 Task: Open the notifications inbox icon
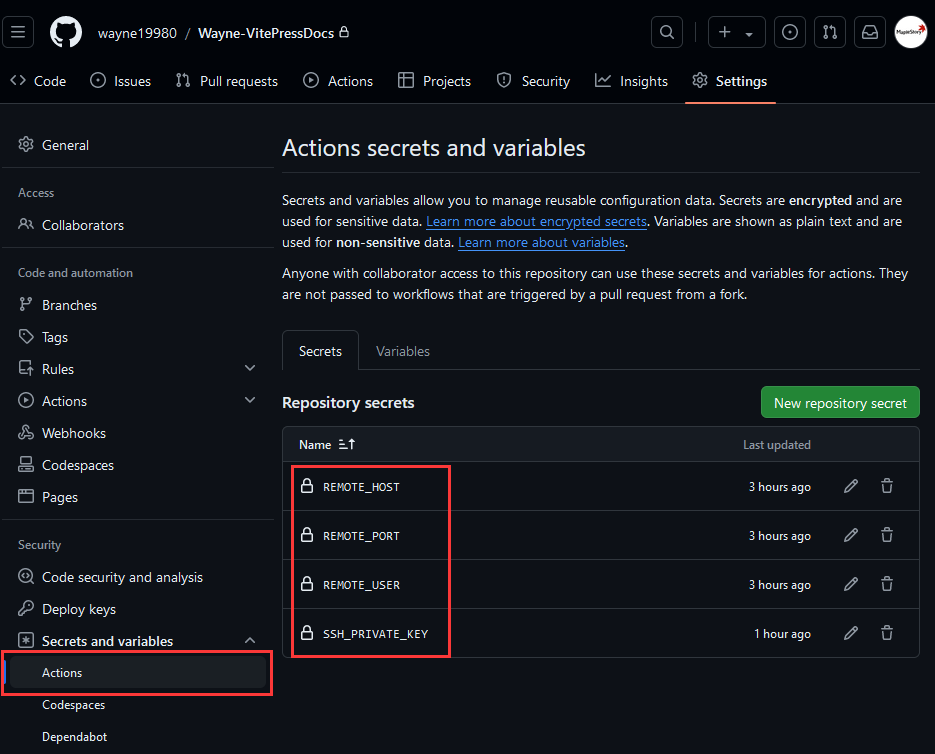pos(869,32)
